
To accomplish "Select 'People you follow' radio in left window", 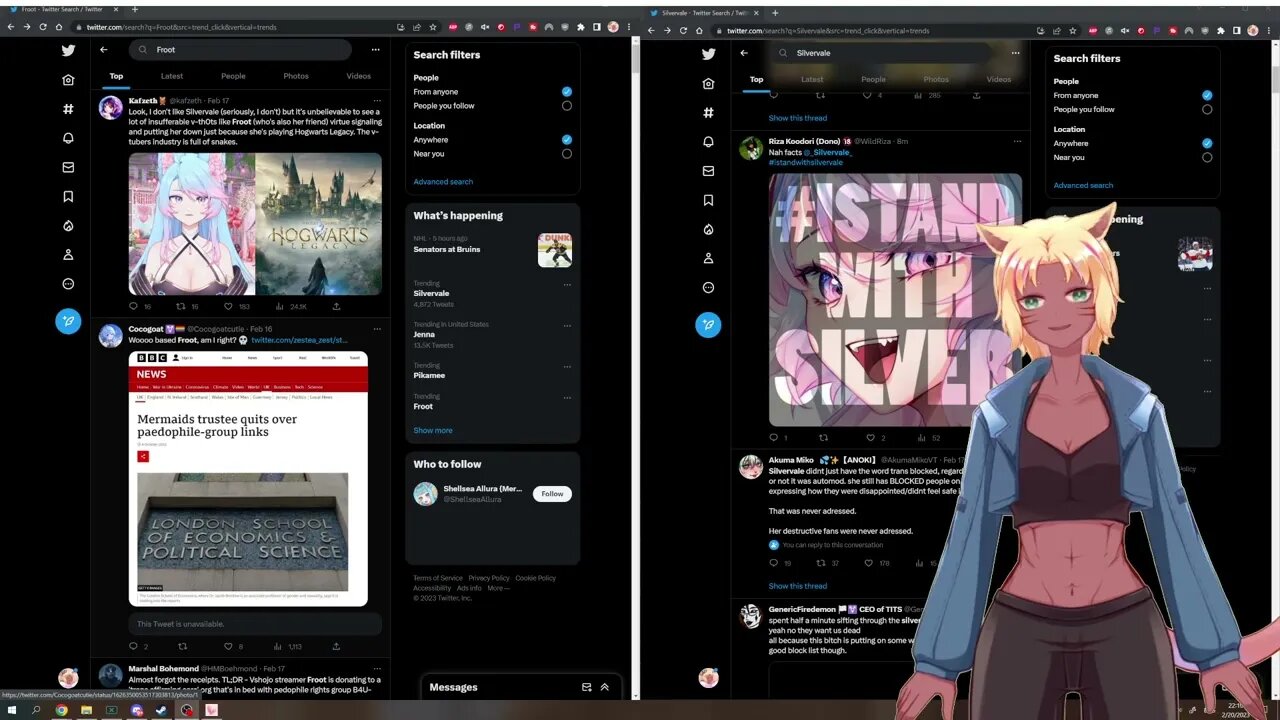I will point(567,105).
